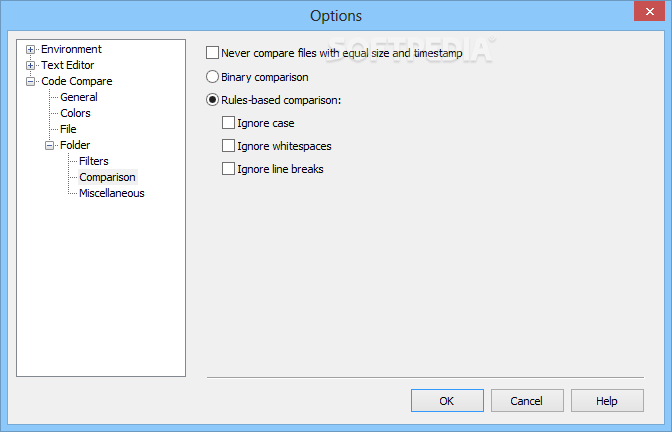672x432 pixels.
Task: Select Rules-based comparison radio button
Action: pos(212,100)
